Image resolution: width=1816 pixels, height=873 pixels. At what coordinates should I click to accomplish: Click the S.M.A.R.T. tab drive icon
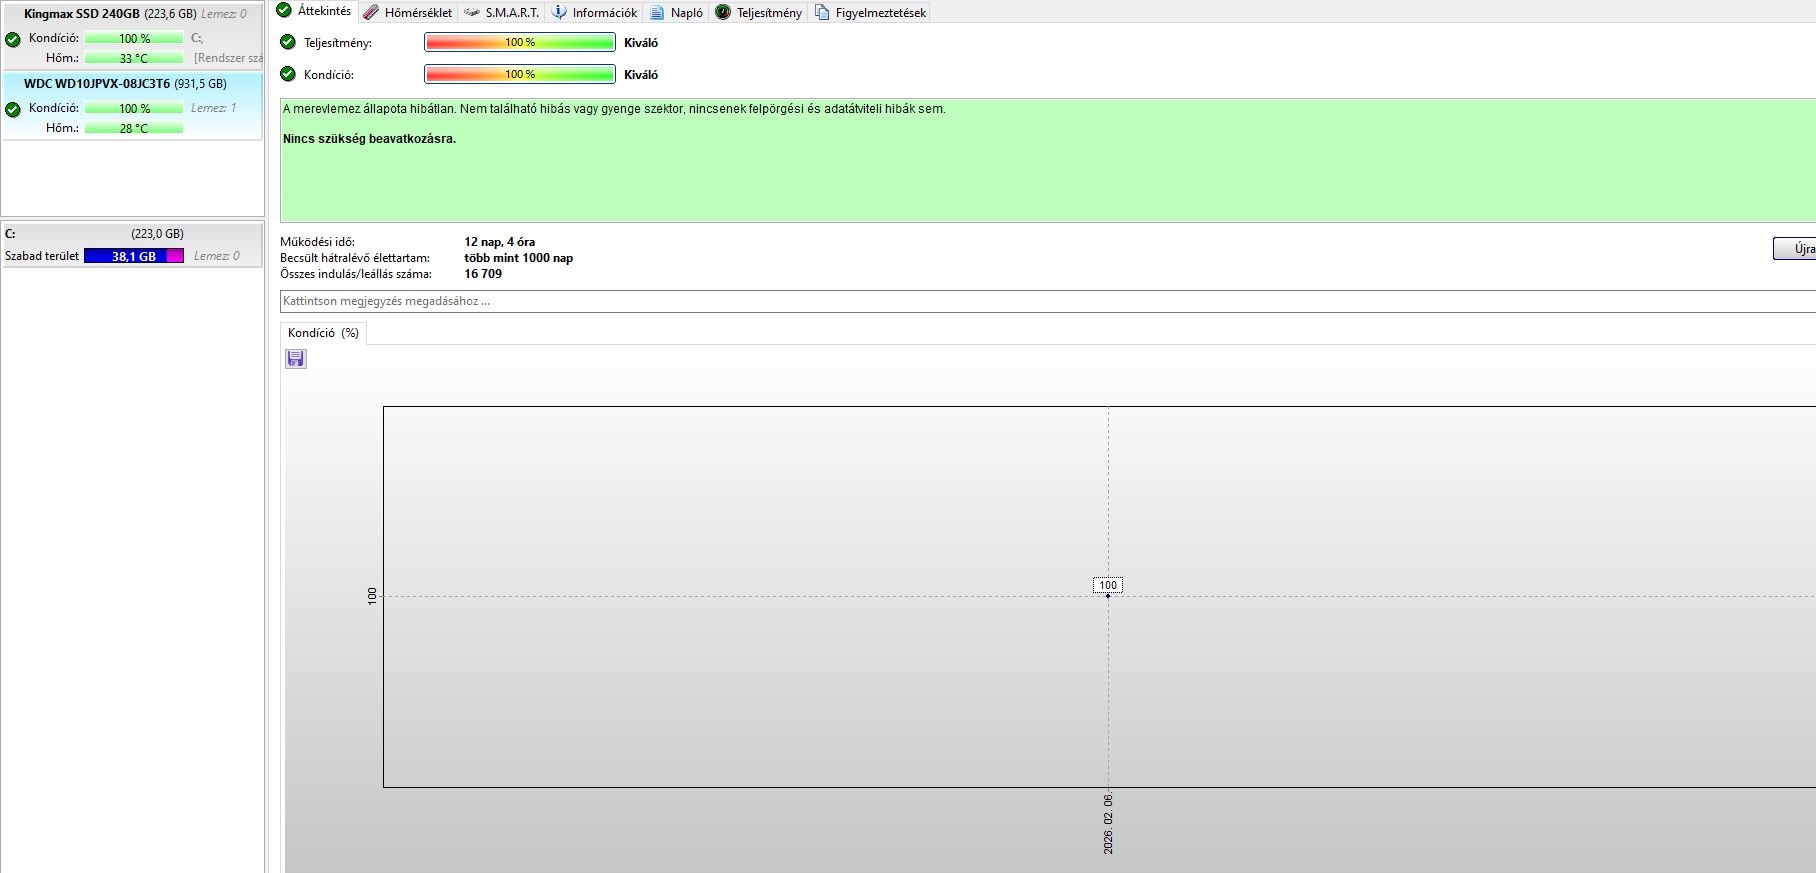coord(472,12)
